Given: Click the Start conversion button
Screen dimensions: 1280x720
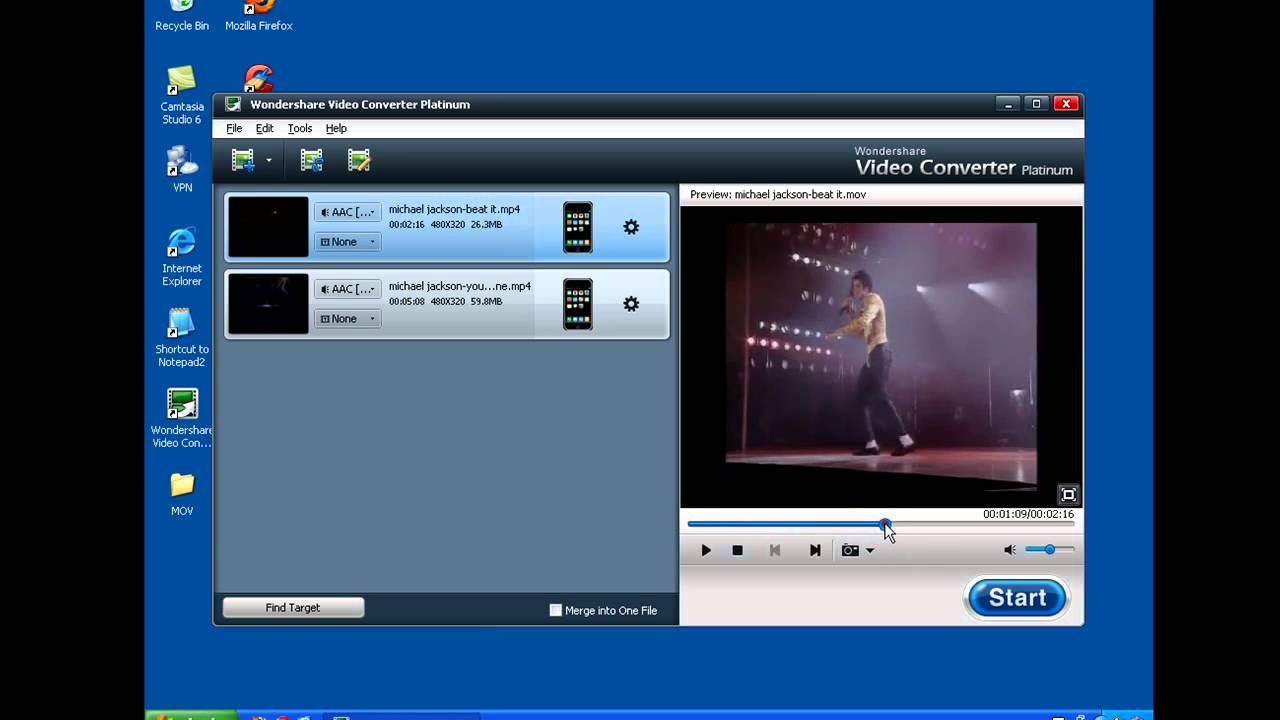Looking at the screenshot, I should (1017, 598).
